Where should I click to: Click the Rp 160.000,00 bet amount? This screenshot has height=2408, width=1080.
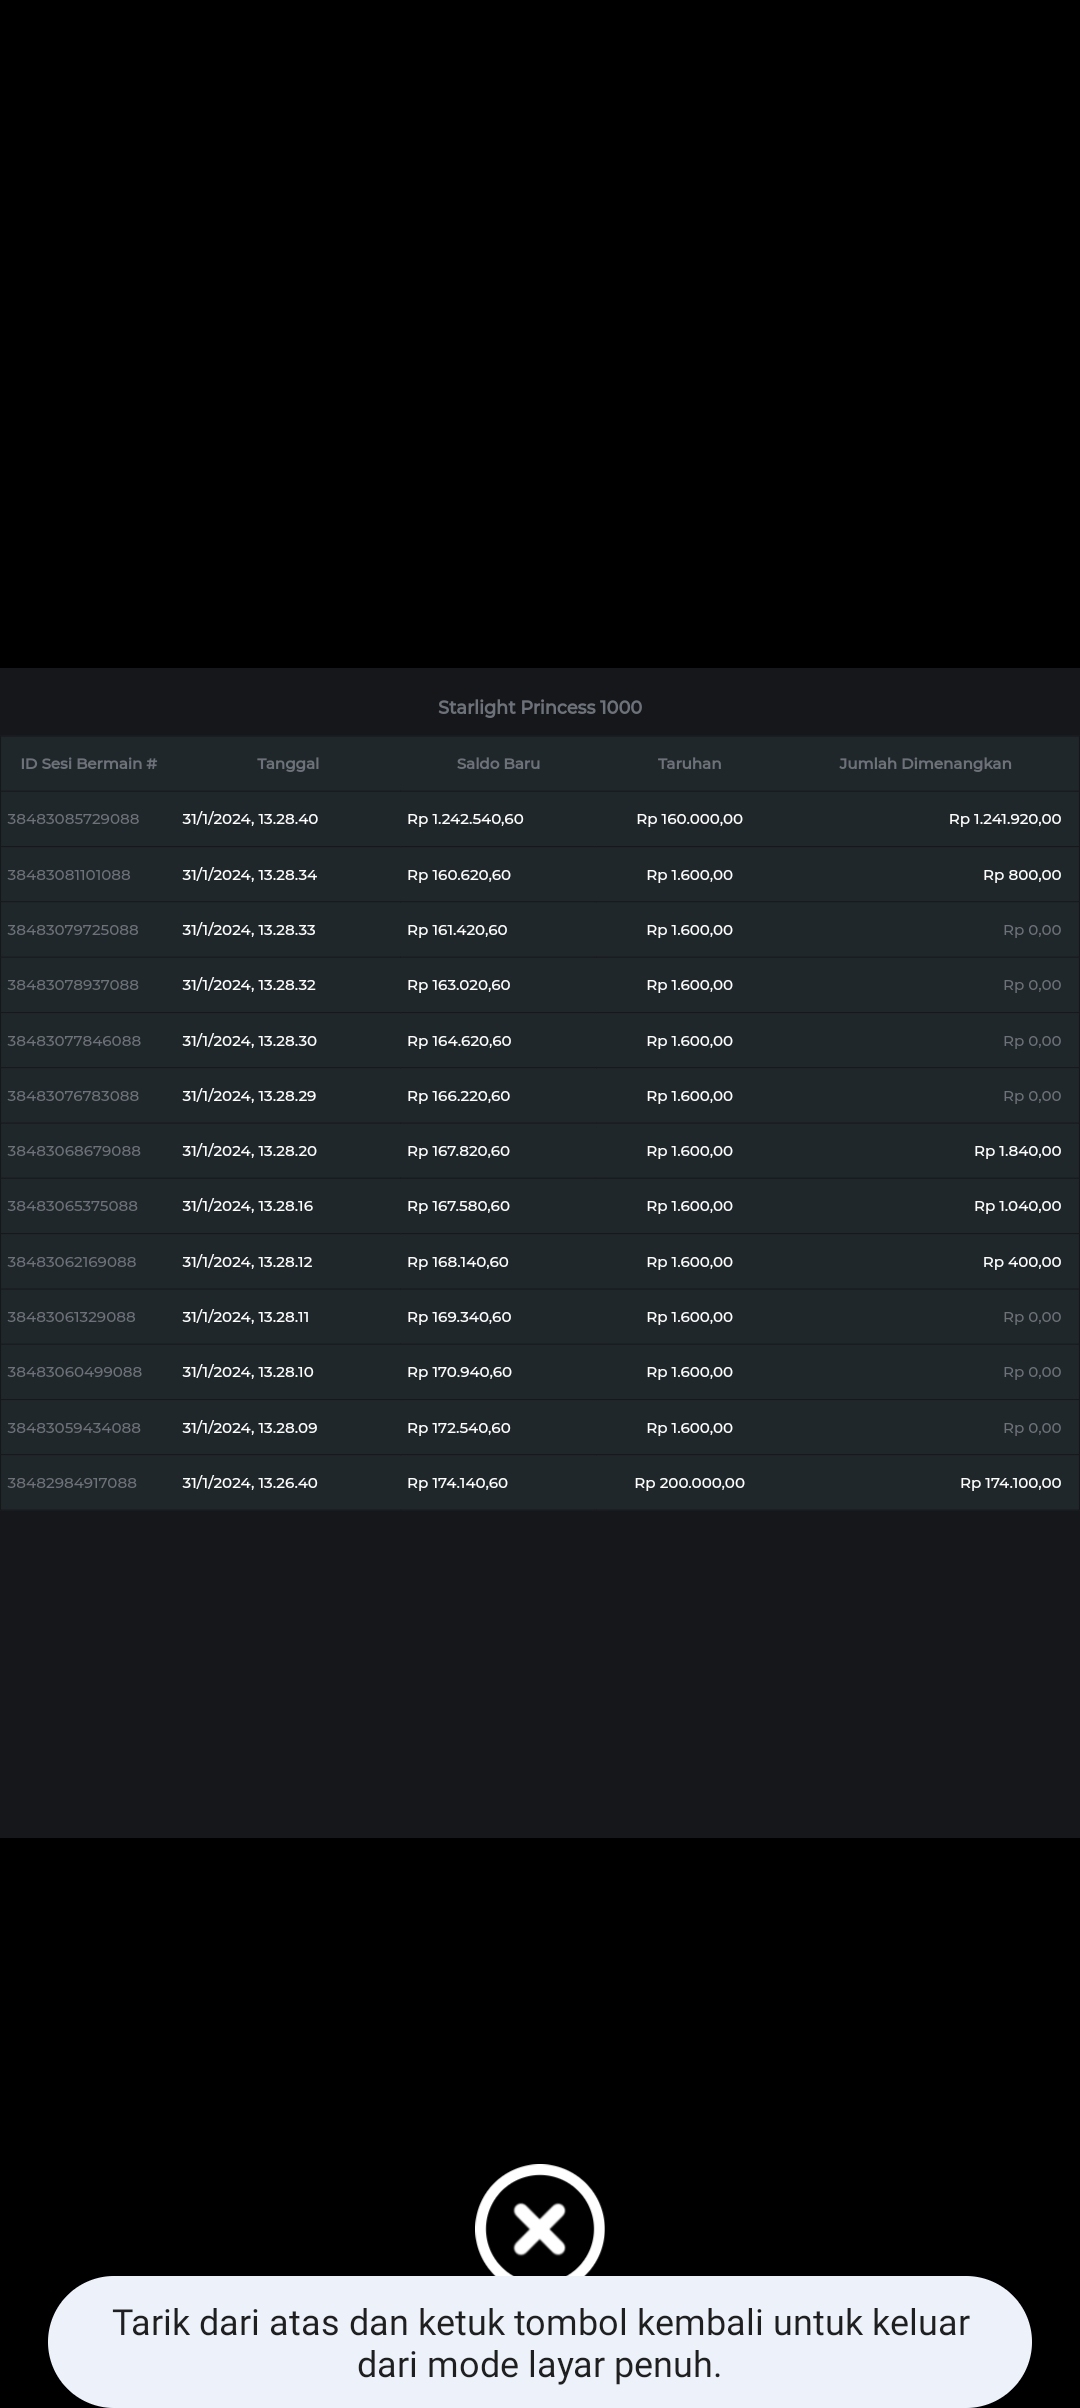click(689, 819)
